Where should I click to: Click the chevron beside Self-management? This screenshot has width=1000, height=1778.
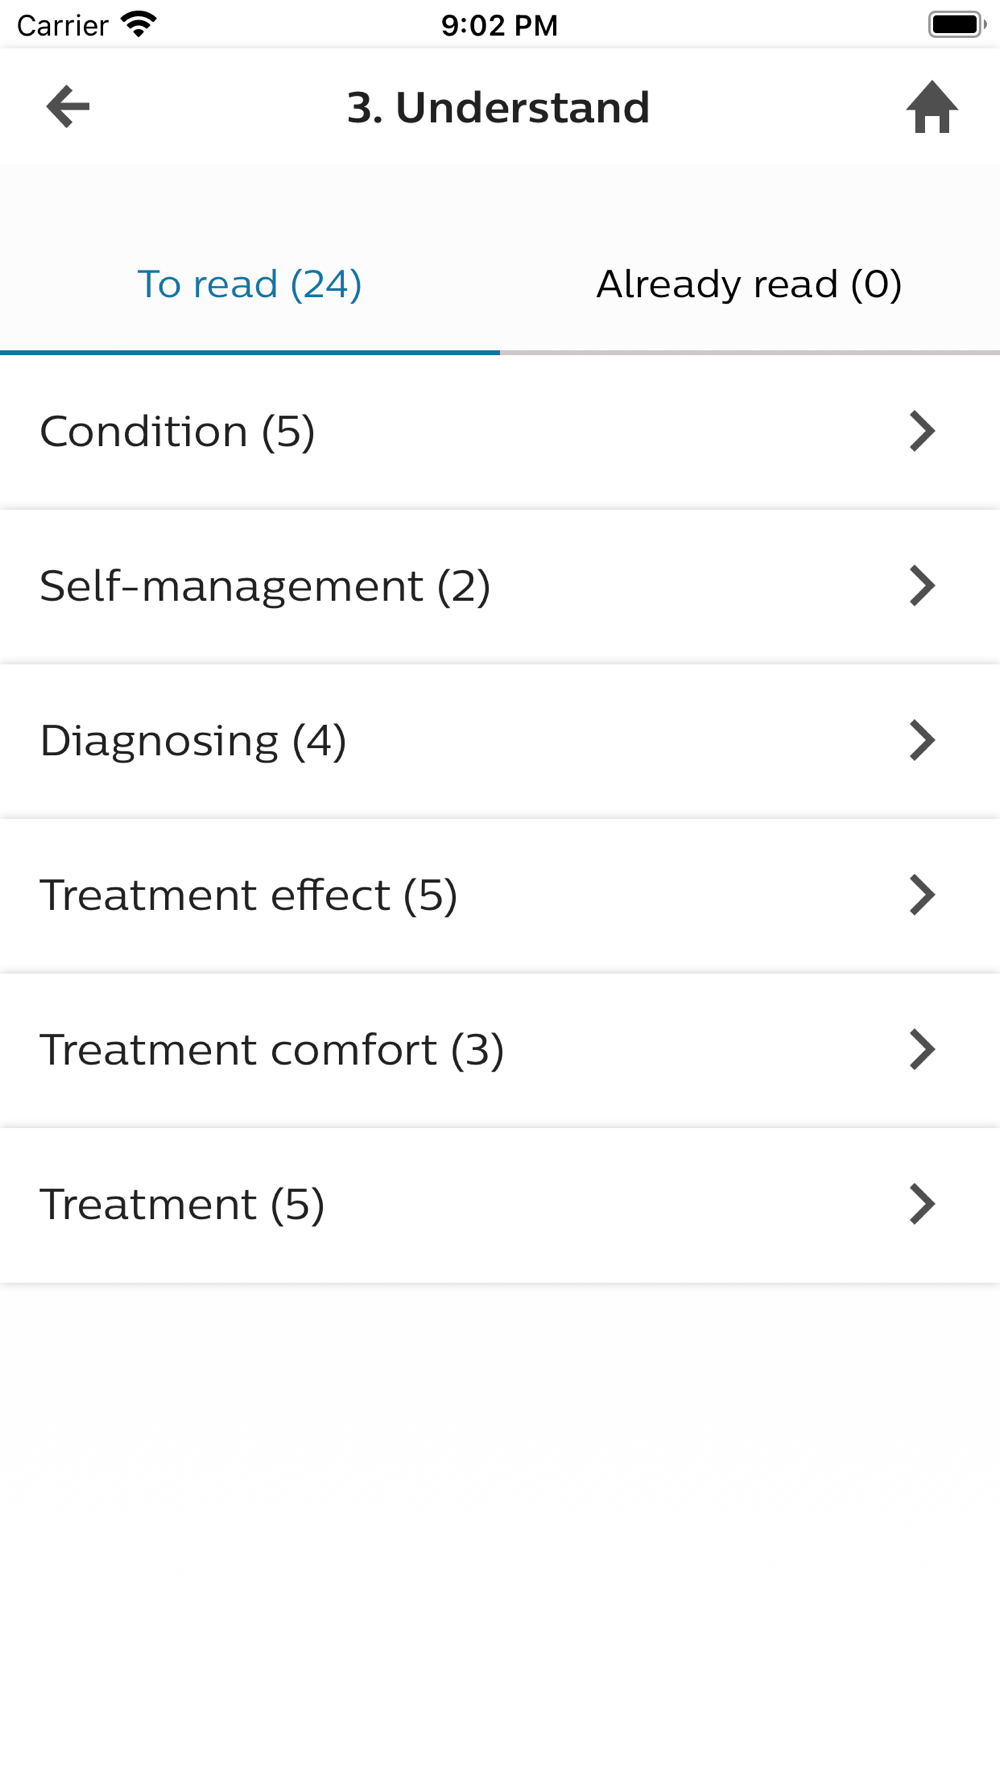(921, 586)
